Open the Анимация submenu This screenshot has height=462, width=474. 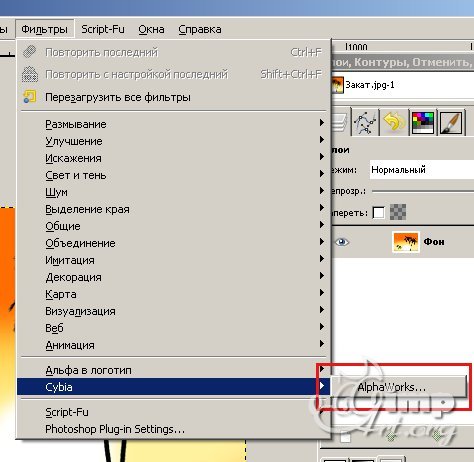pos(173,345)
